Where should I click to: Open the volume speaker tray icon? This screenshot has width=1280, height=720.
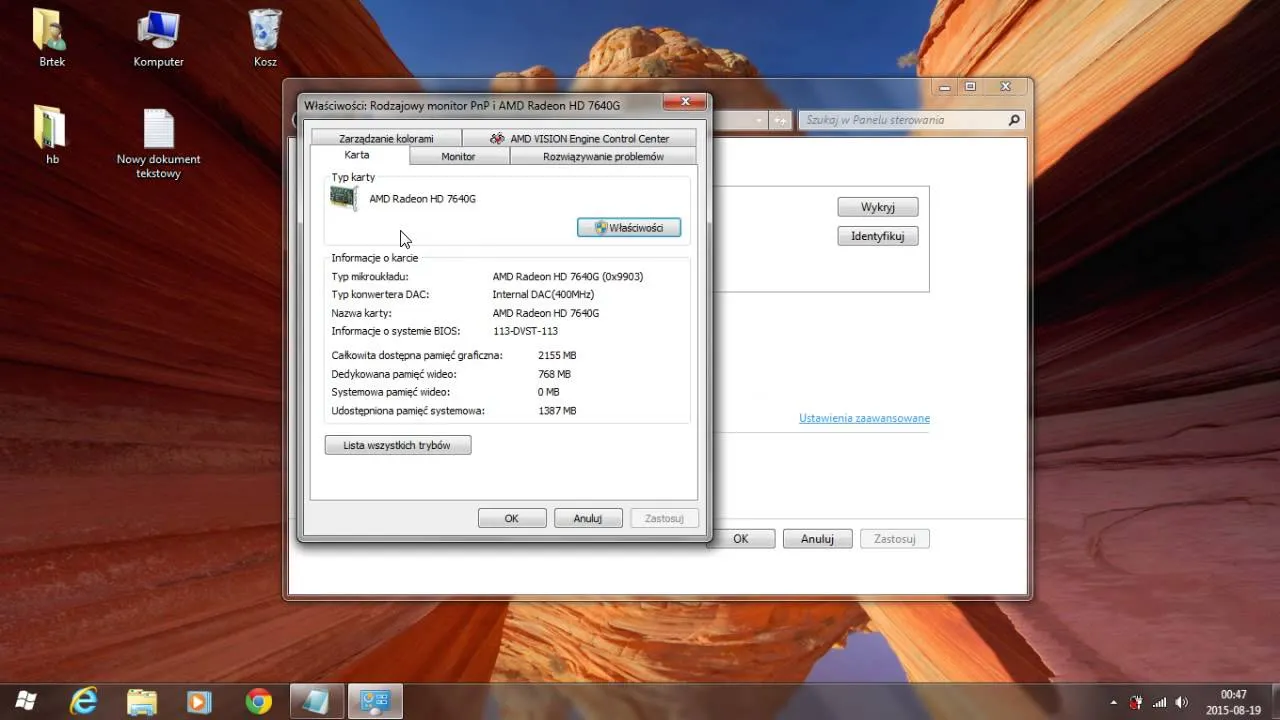[1183, 702]
